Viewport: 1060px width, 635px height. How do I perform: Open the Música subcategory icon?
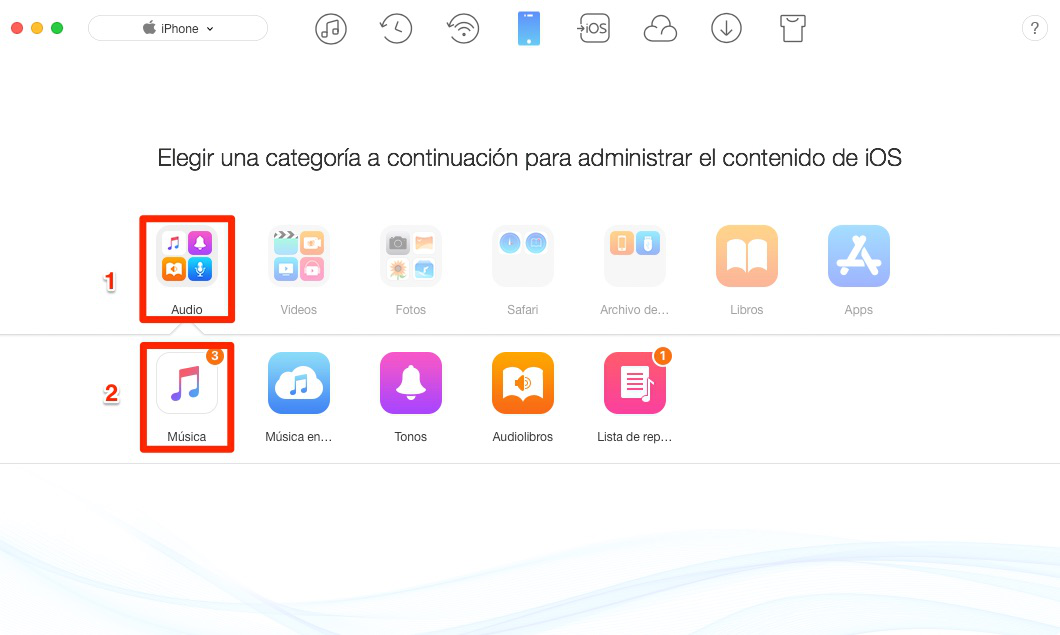click(x=187, y=383)
